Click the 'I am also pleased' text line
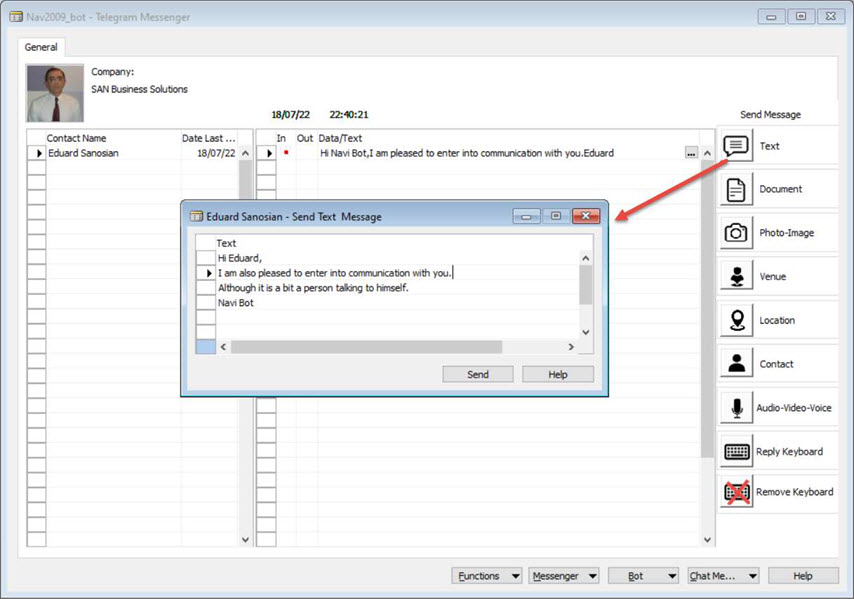The width and height of the screenshot is (854, 599). tap(334, 273)
